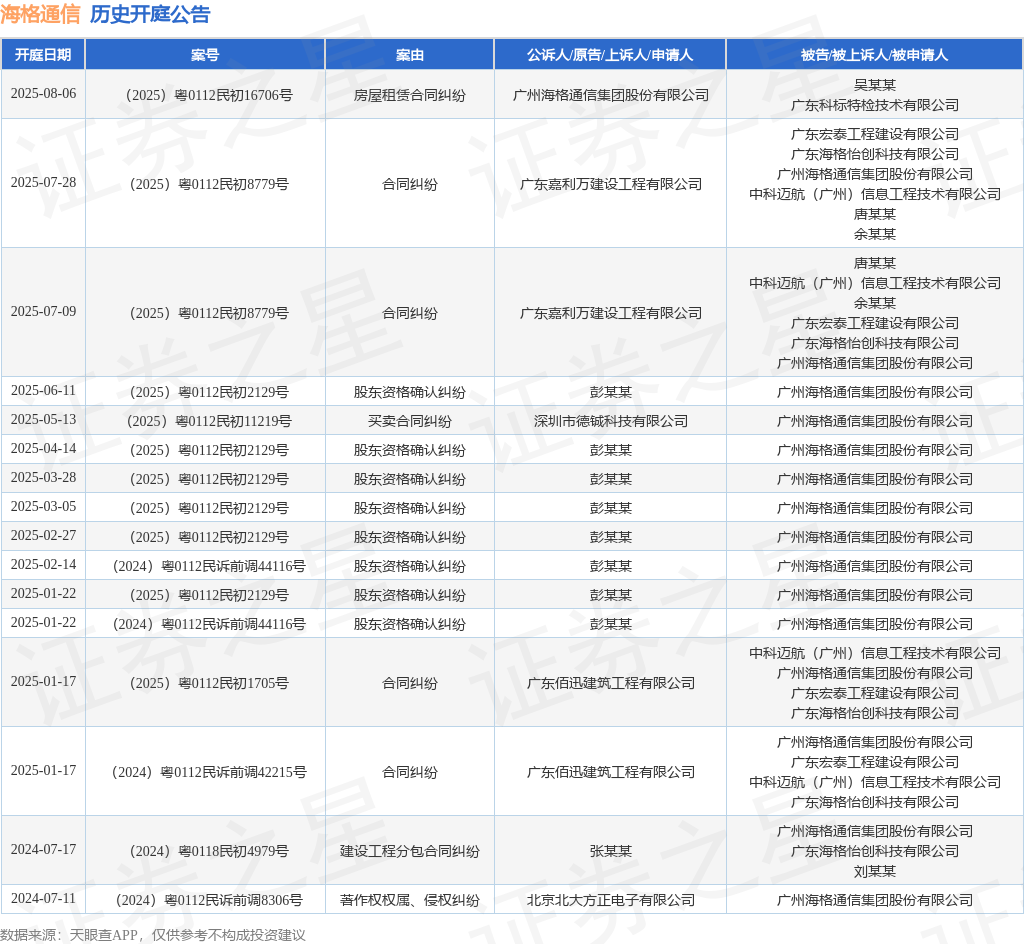Select date cell 2025-05-13

[x=43, y=419]
